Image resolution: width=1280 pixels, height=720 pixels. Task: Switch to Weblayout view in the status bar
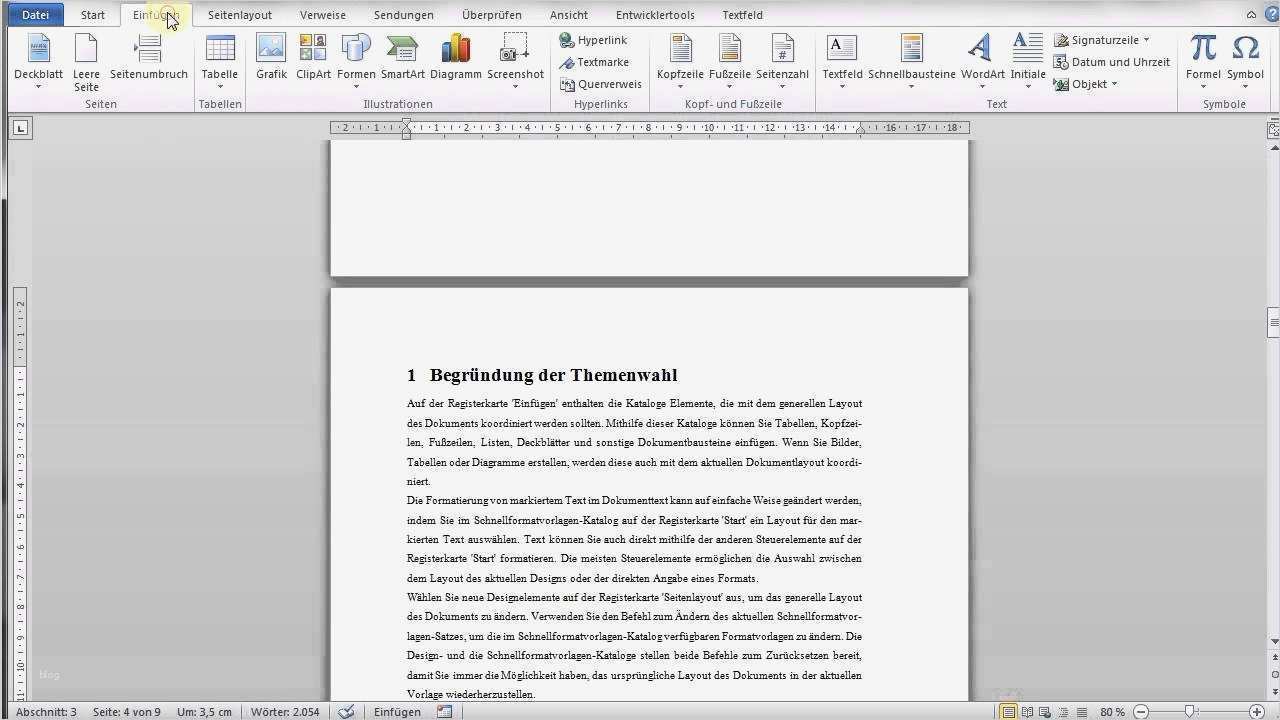coord(1044,712)
